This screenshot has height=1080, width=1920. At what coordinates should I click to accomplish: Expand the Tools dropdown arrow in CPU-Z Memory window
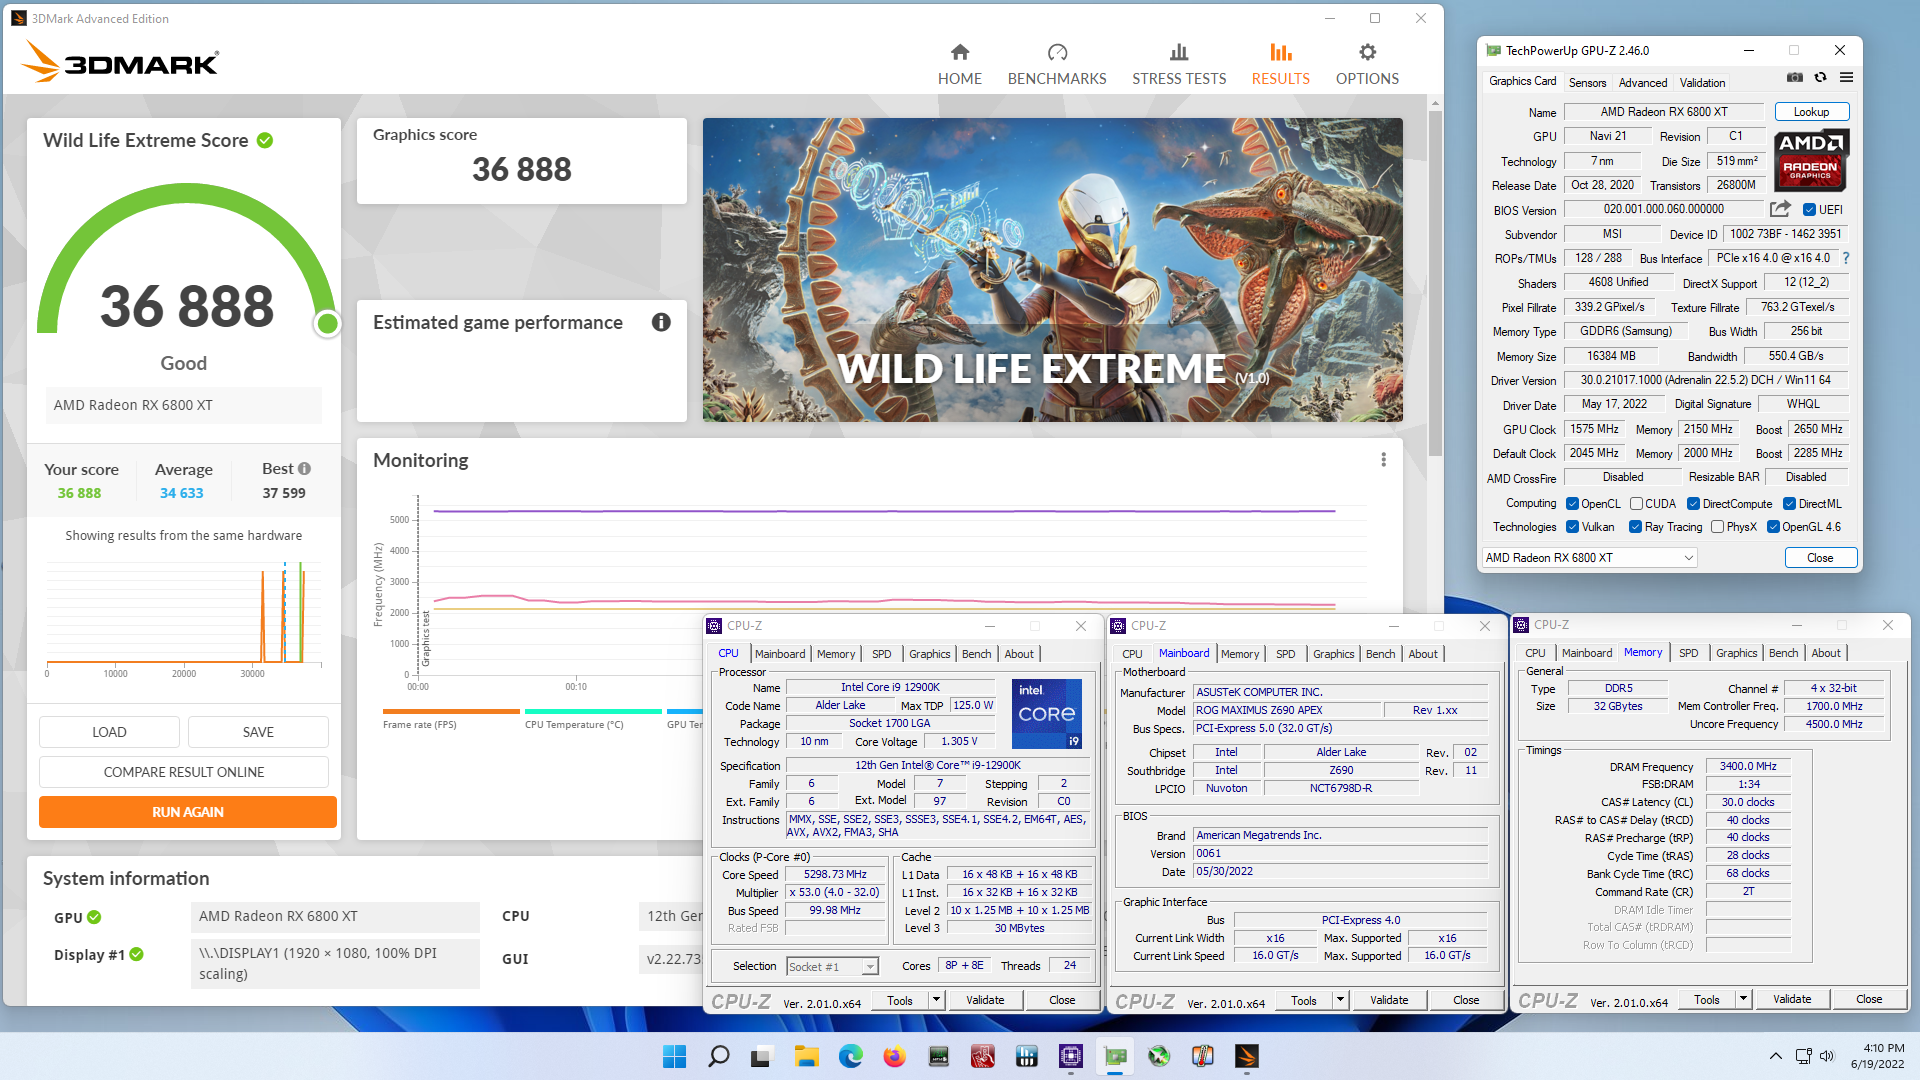click(x=1743, y=999)
